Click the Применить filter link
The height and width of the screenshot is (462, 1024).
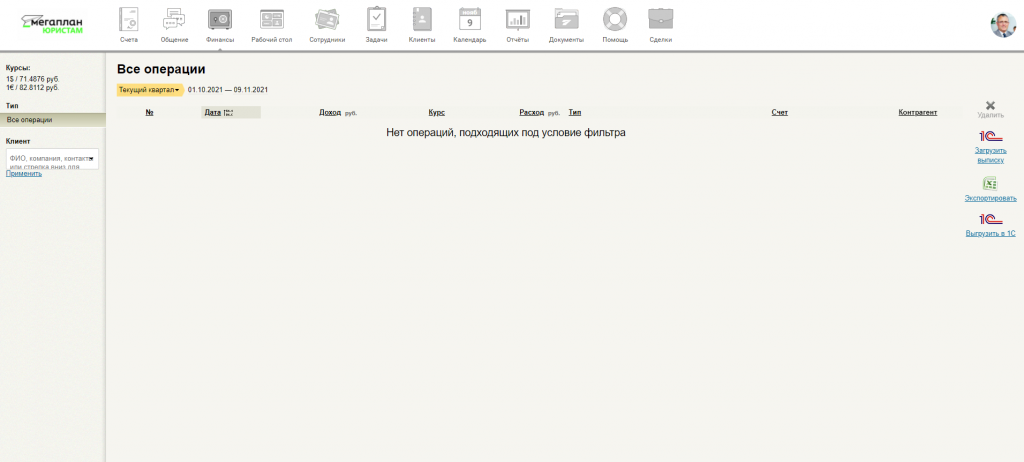[x=24, y=174]
